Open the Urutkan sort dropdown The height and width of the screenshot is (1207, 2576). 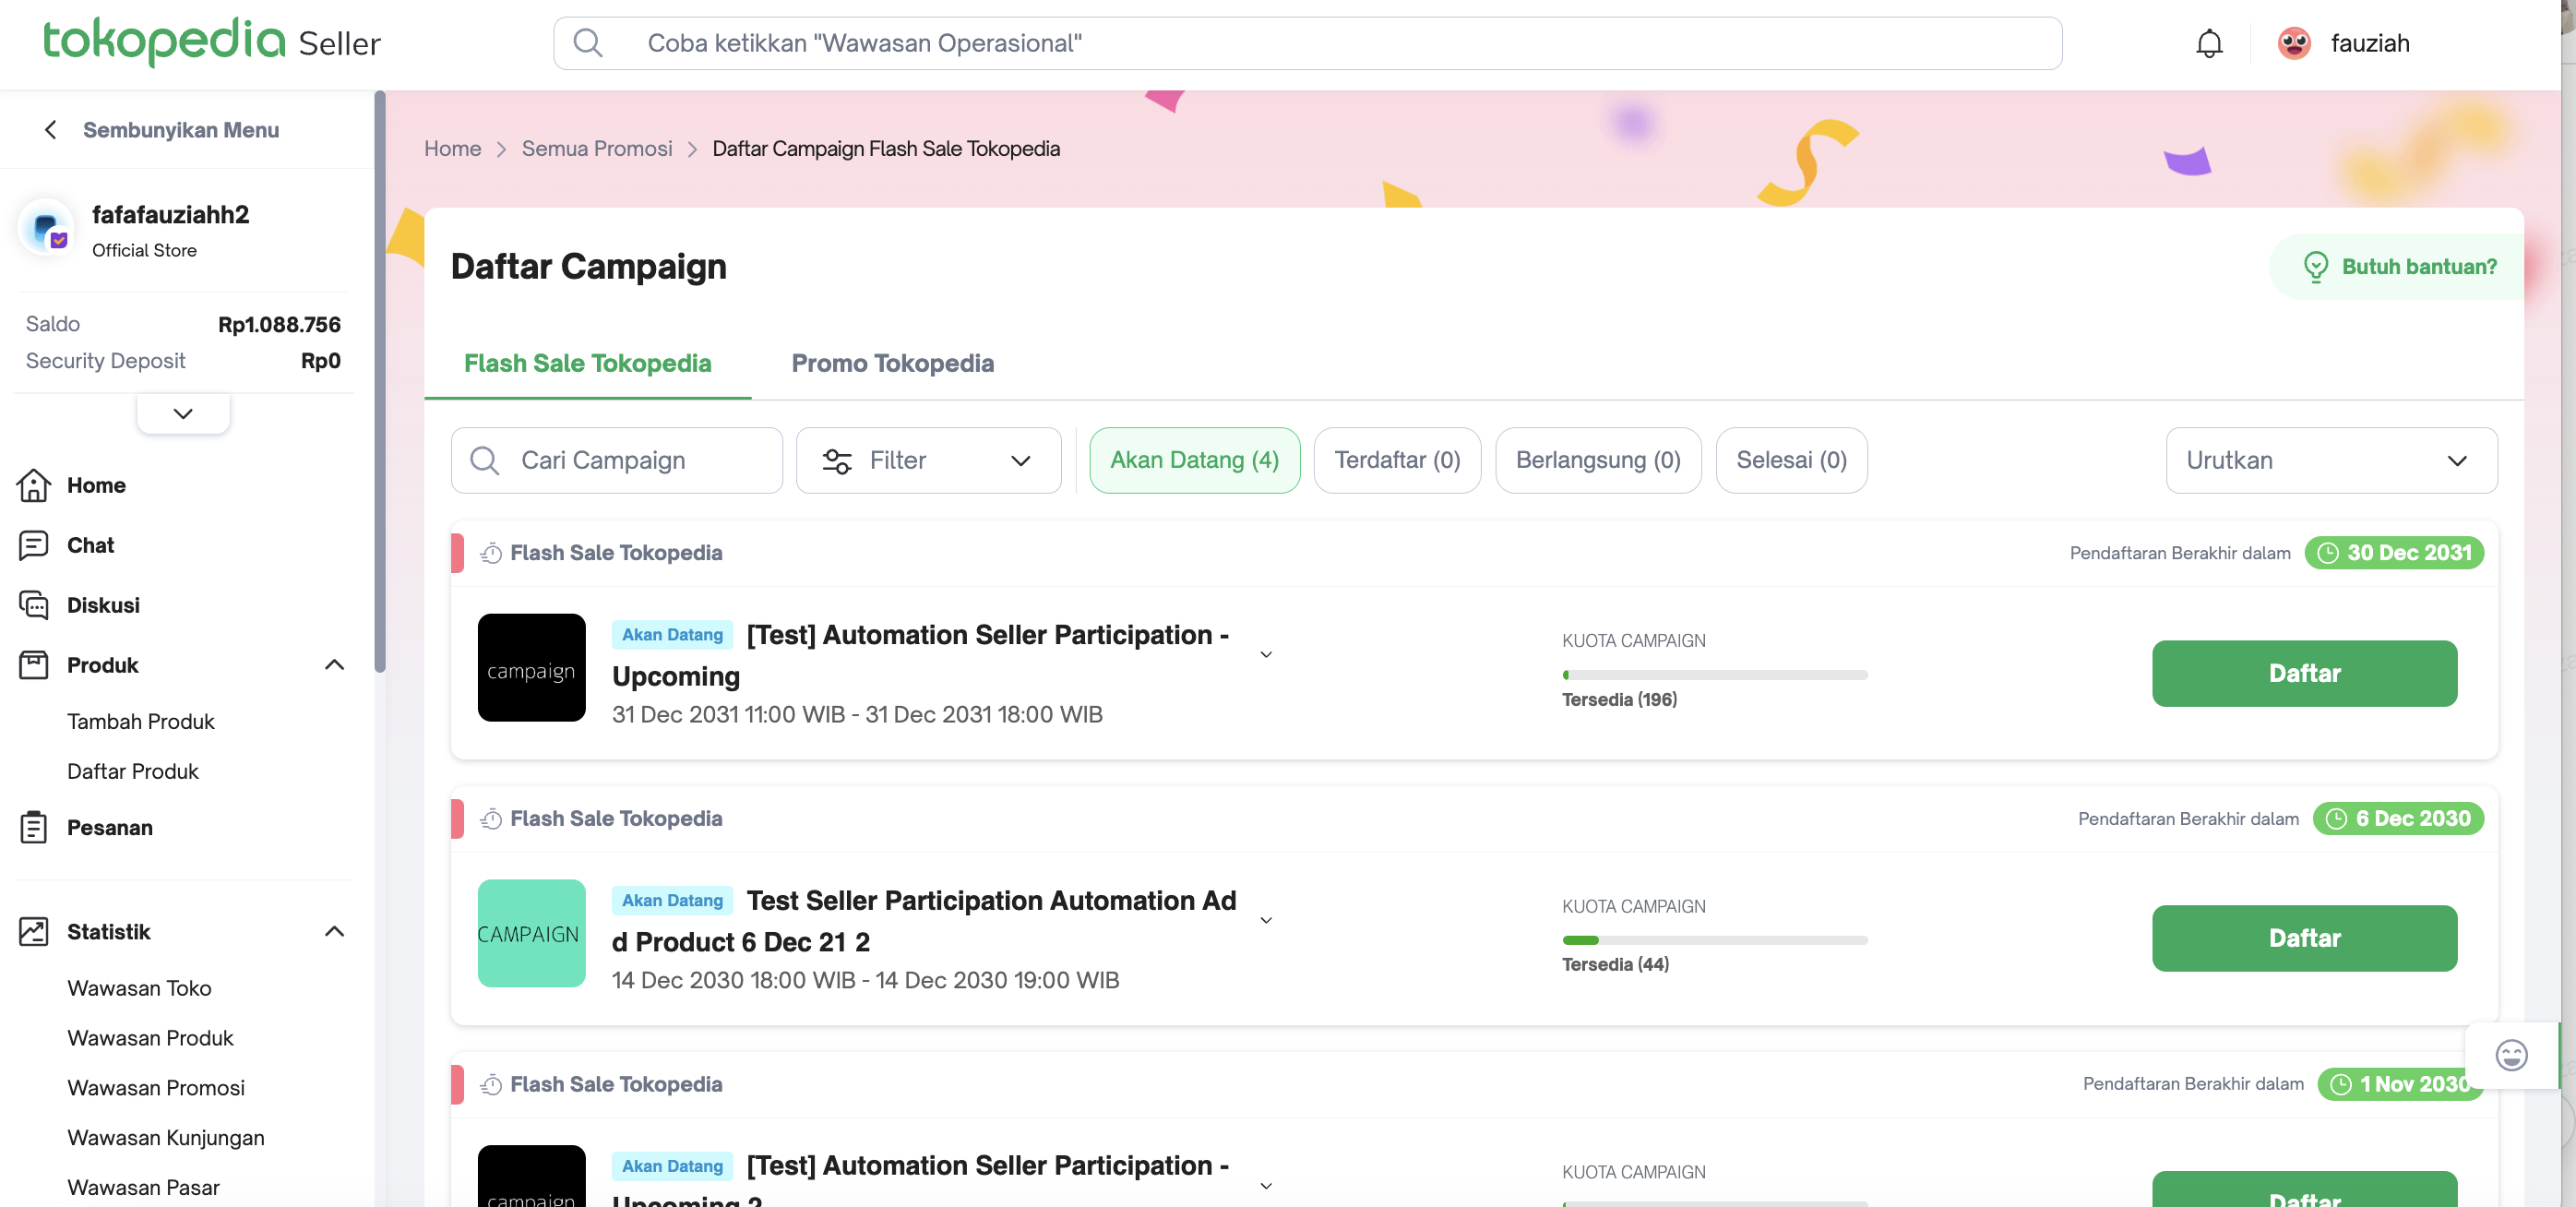point(2330,460)
